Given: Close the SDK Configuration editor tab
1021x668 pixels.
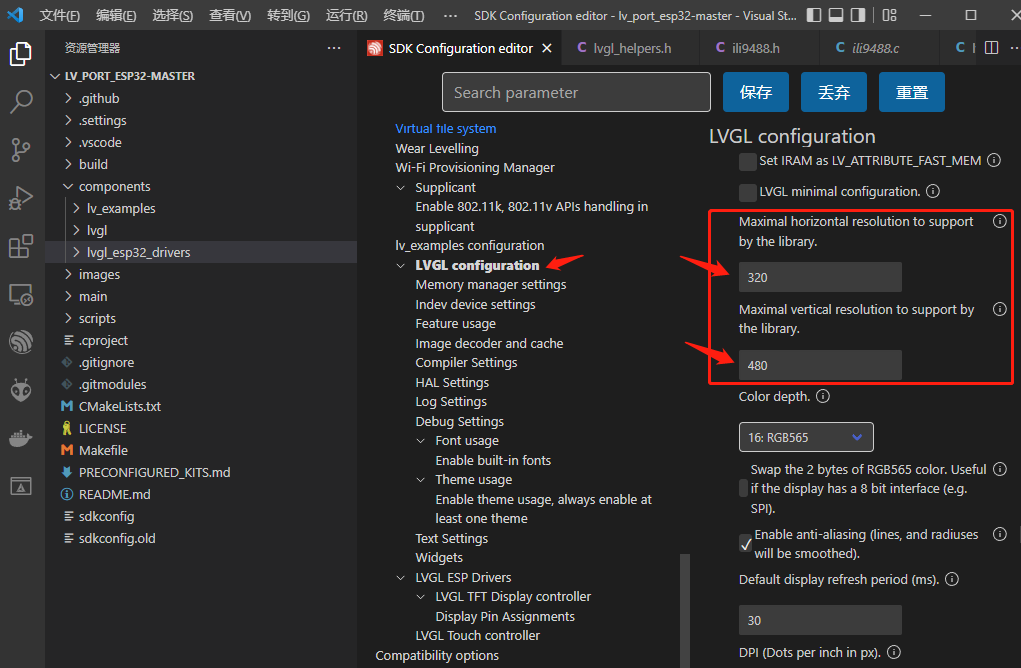Looking at the screenshot, I should pyautogui.click(x=547, y=48).
